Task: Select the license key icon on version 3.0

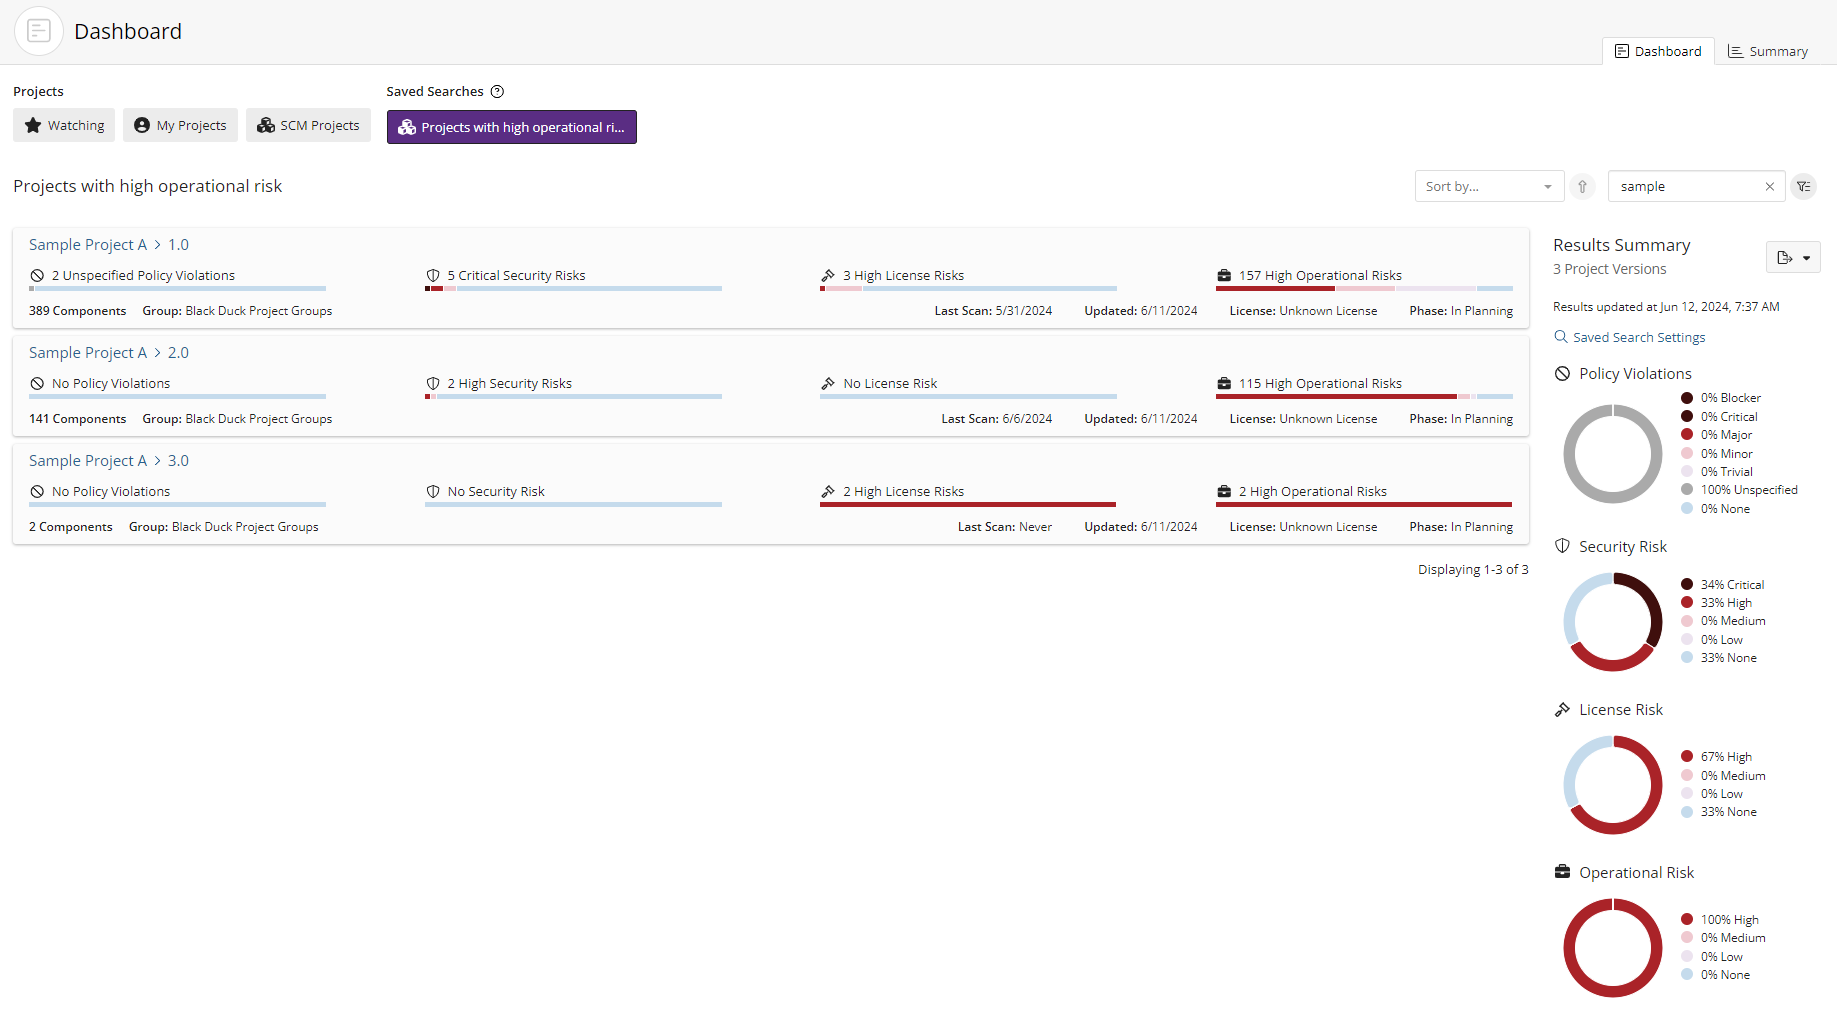Action: click(x=828, y=491)
